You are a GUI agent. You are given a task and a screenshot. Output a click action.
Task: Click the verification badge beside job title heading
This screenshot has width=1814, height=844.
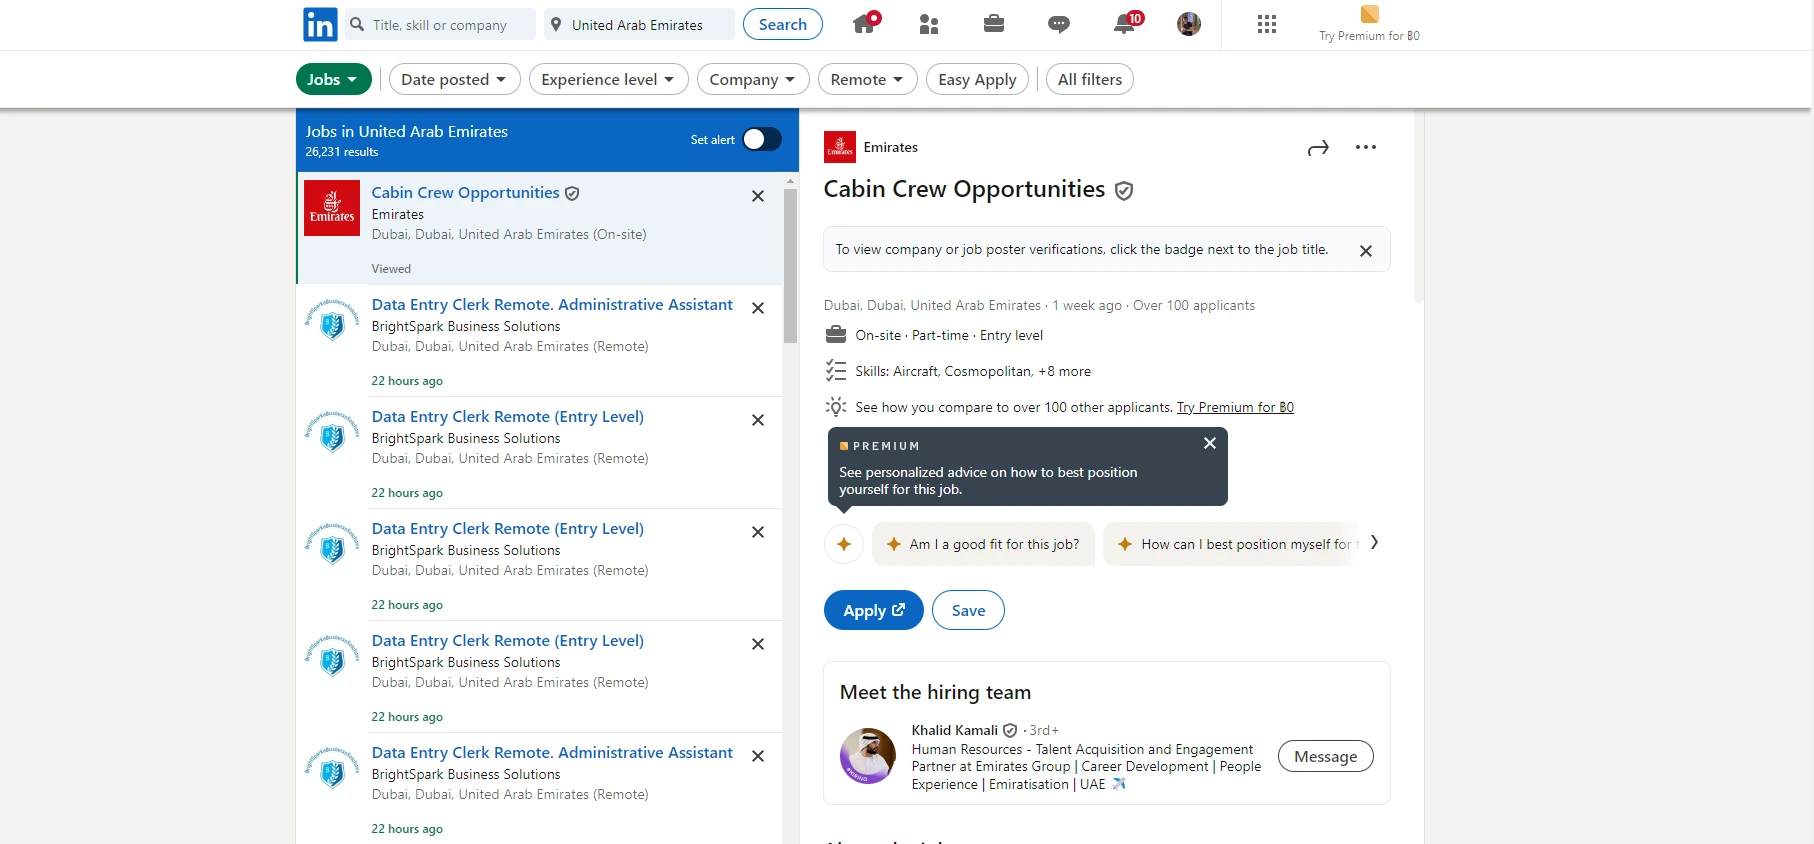coord(1124,191)
